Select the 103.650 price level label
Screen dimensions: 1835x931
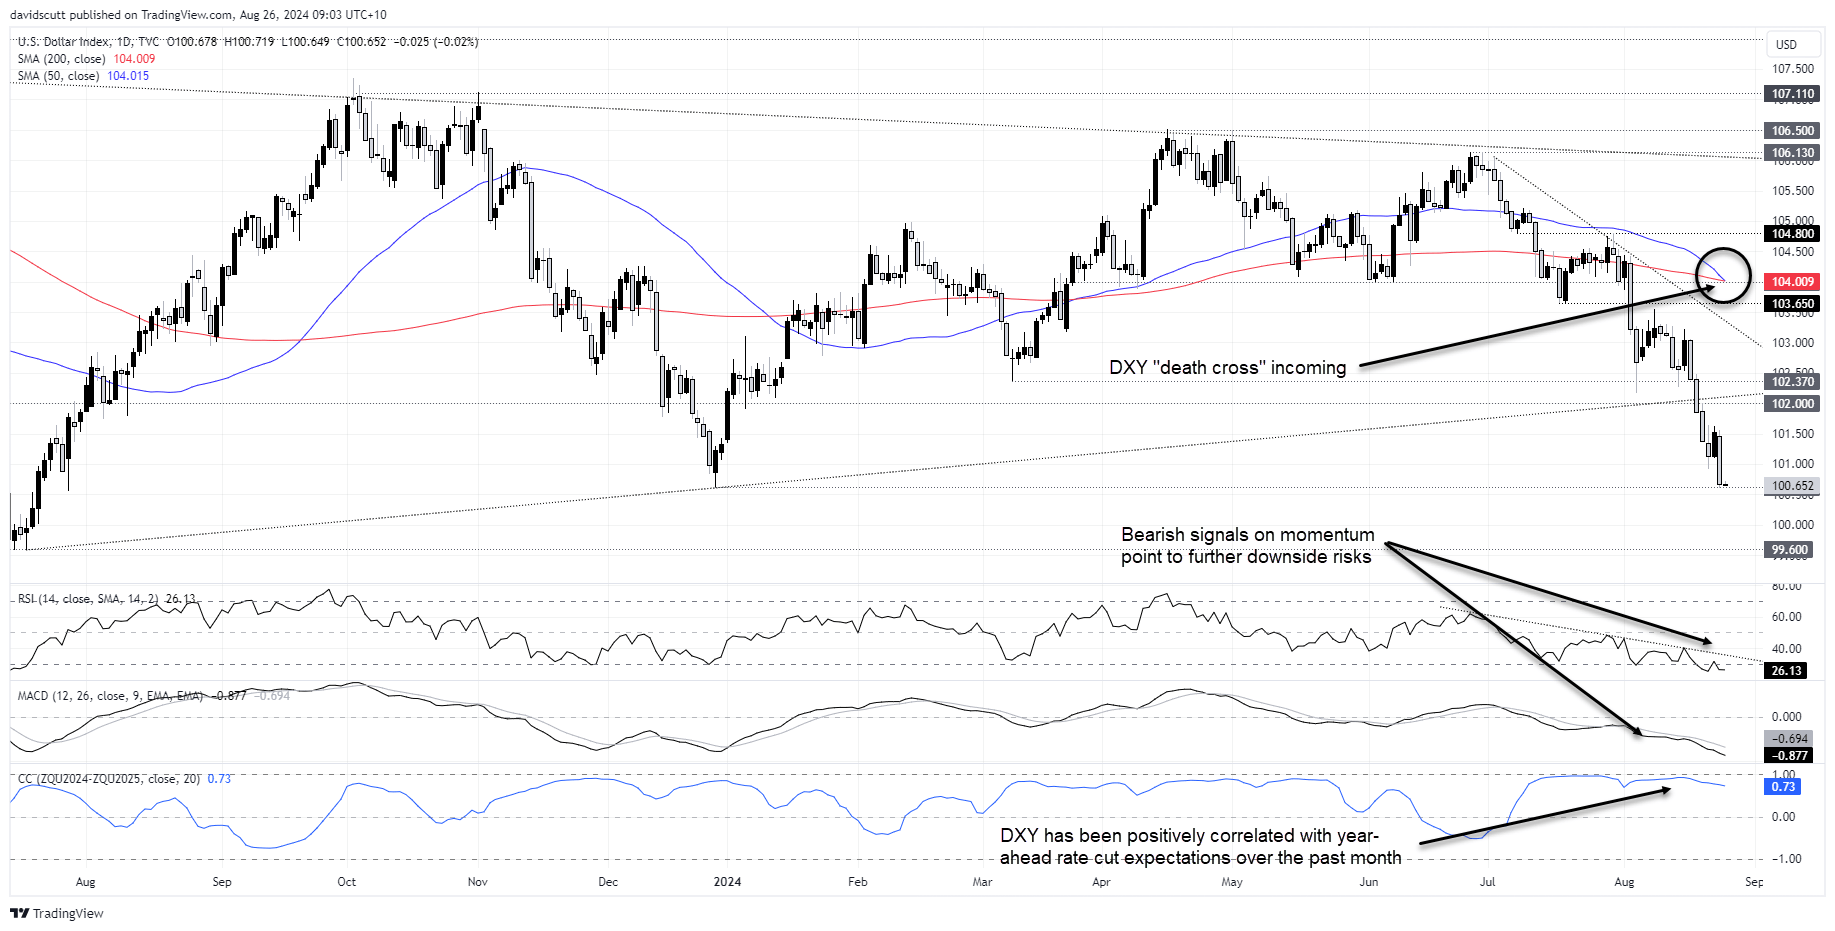[1792, 304]
